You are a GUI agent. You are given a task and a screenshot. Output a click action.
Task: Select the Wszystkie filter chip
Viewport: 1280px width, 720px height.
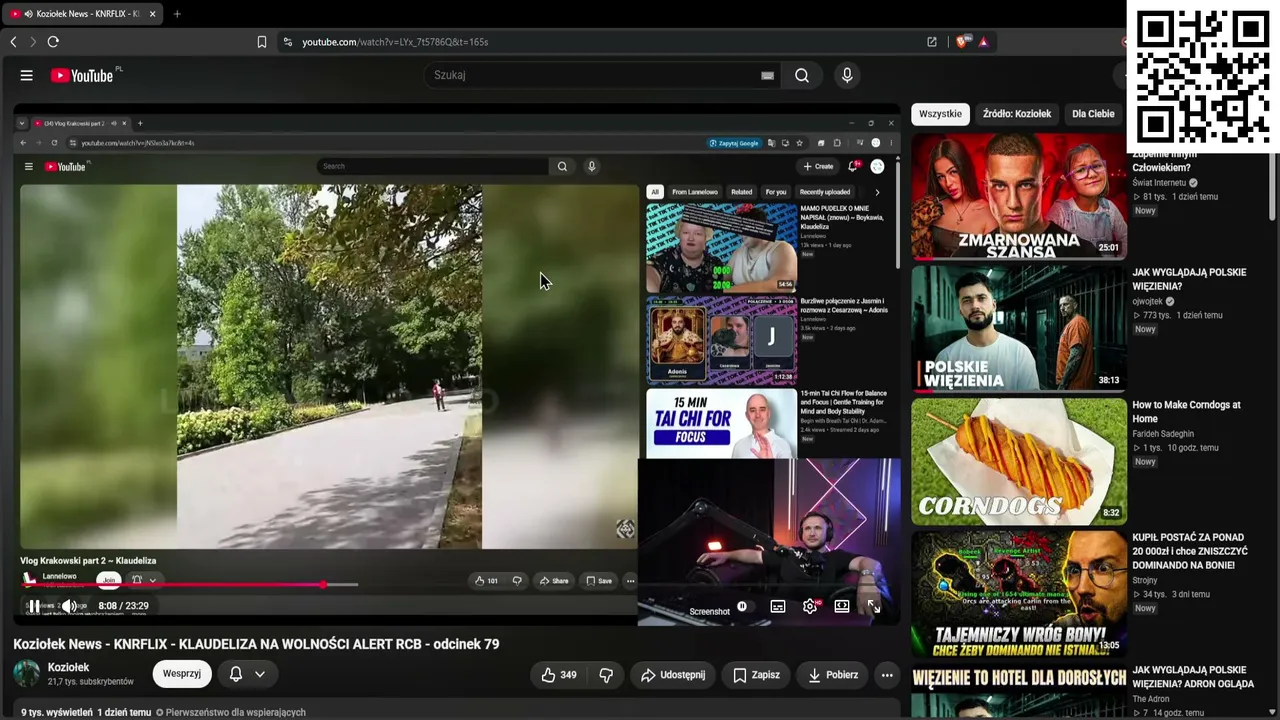pos(940,114)
